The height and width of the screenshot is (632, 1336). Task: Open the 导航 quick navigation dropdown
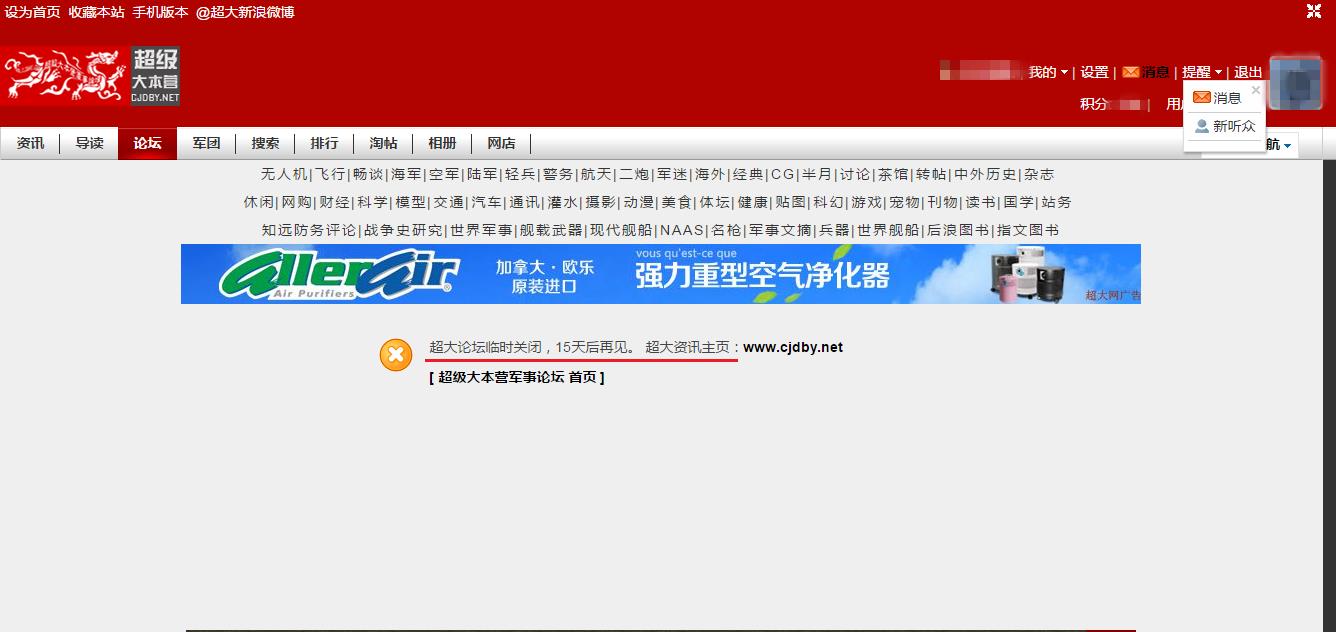(1279, 145)
